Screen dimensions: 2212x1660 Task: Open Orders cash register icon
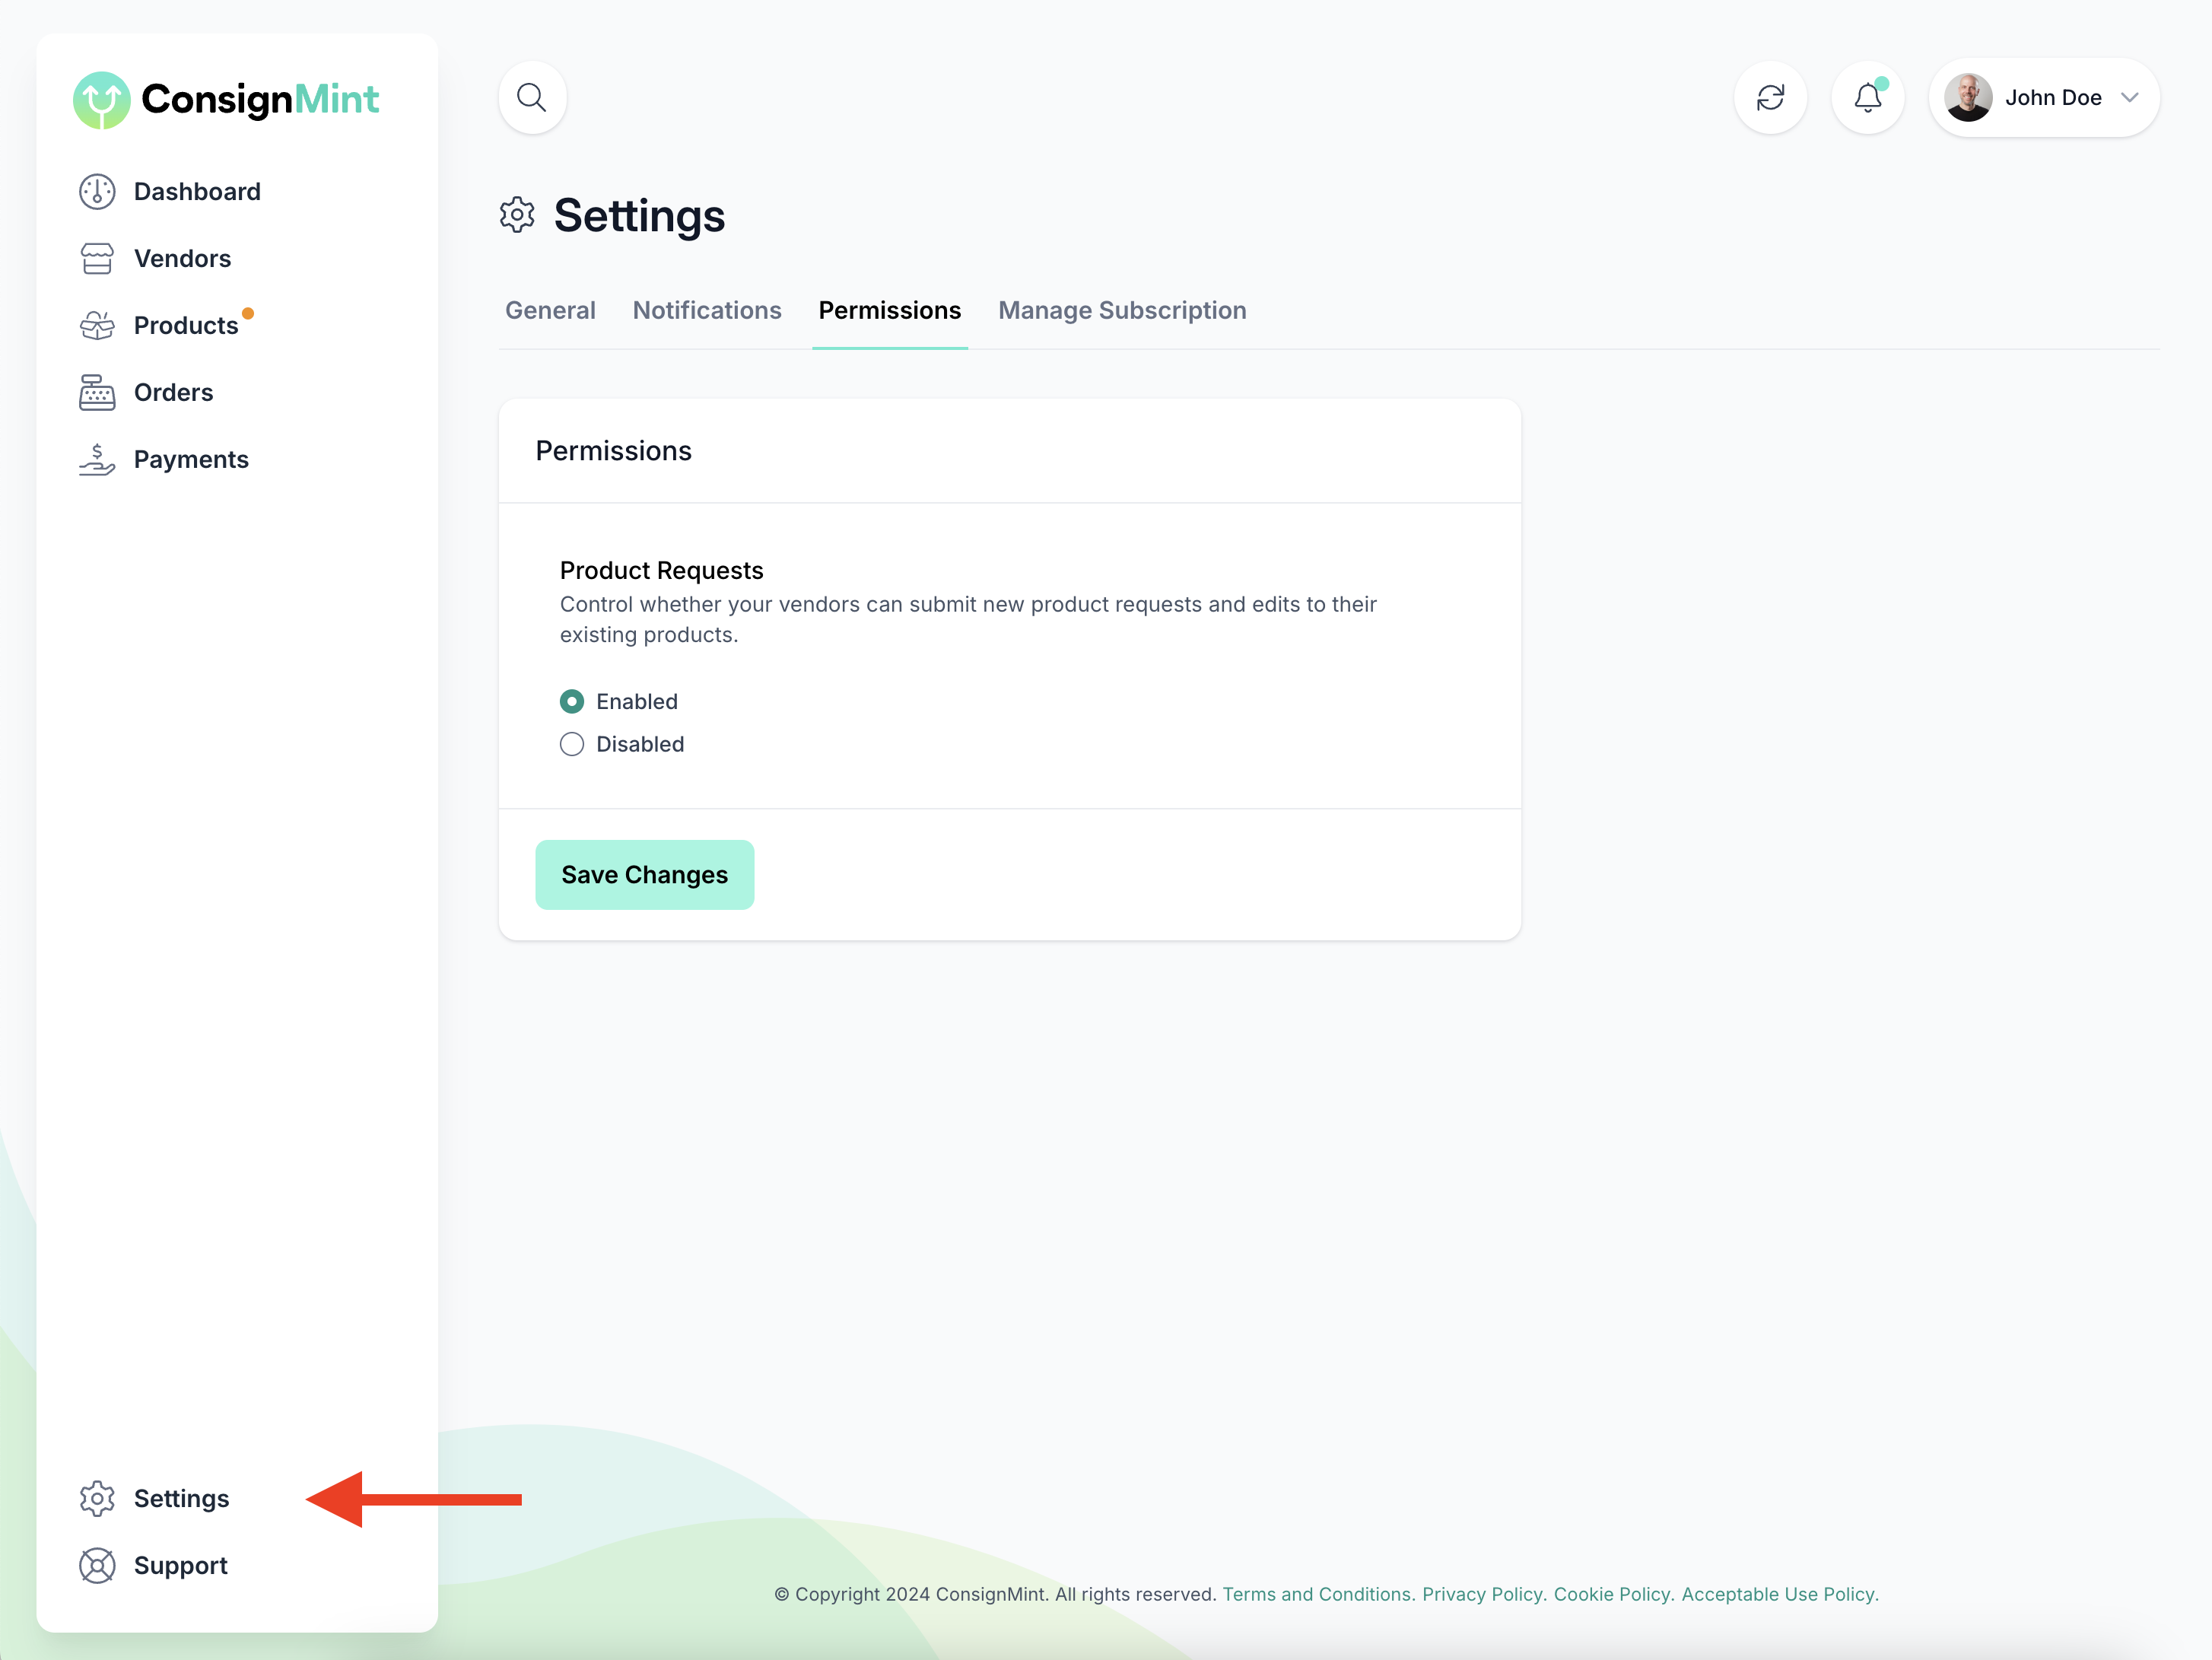[x=97, y=392]
